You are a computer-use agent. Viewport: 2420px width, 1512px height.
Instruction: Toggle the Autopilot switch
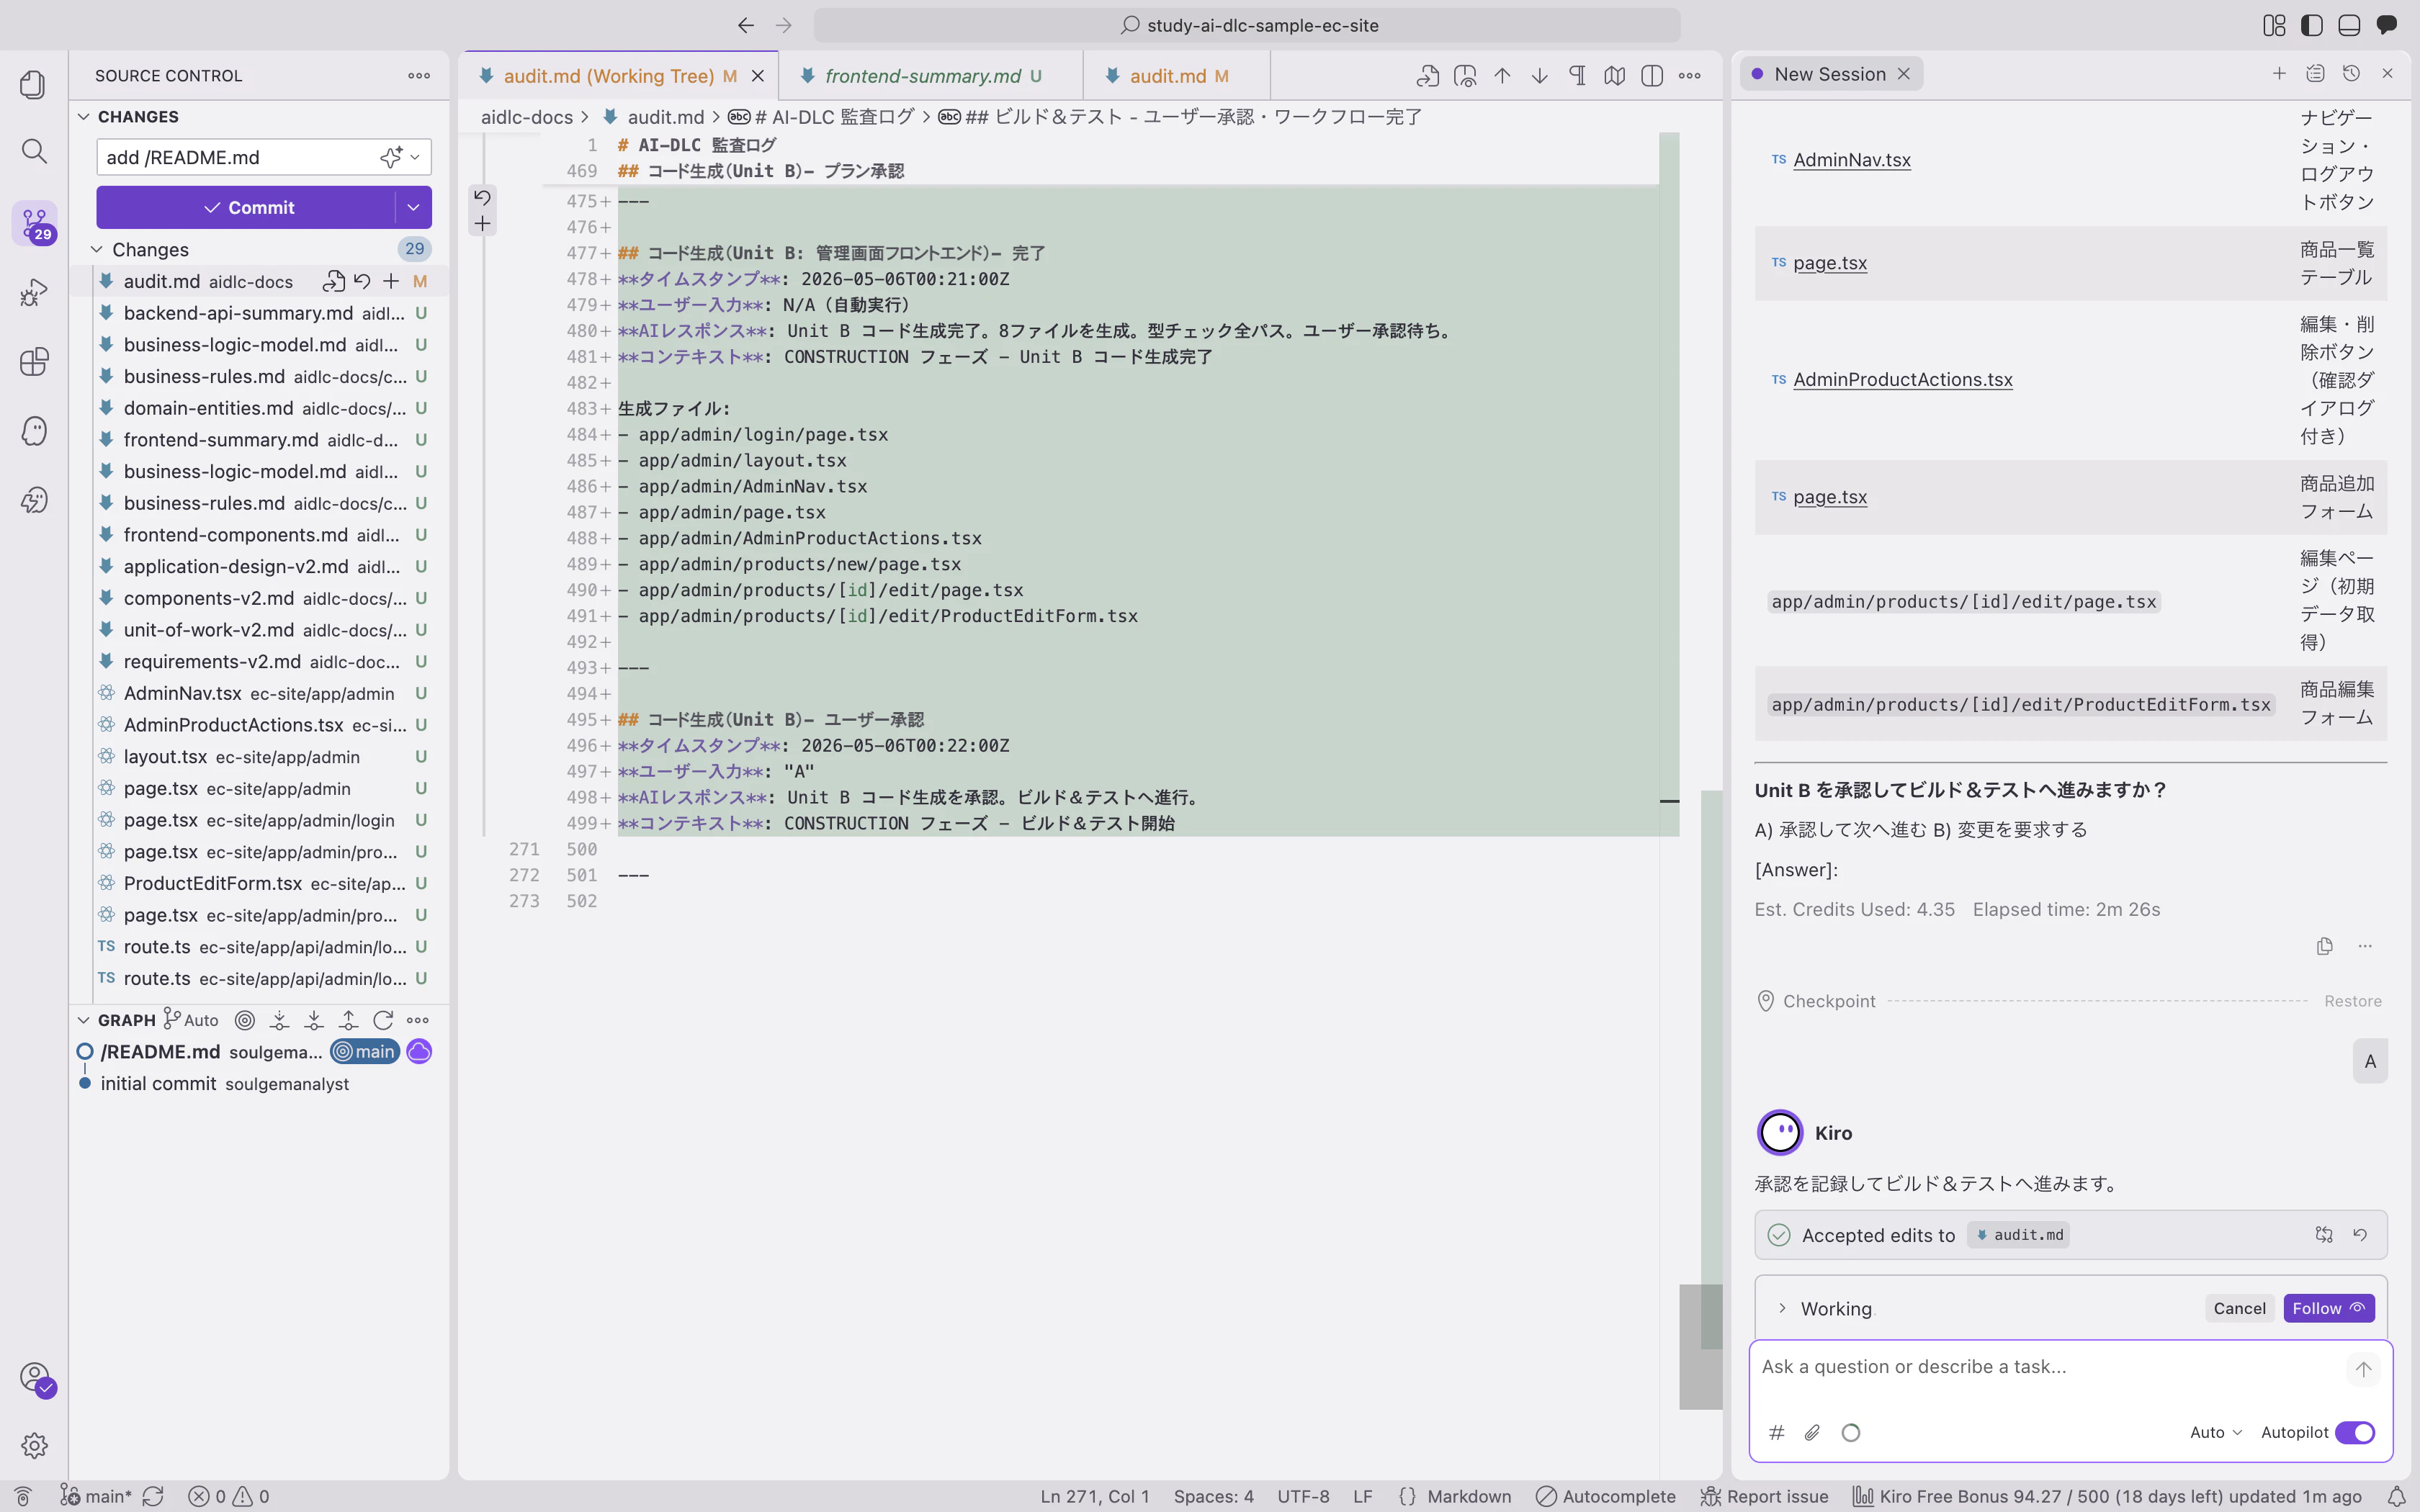tap(2355, 1433)
